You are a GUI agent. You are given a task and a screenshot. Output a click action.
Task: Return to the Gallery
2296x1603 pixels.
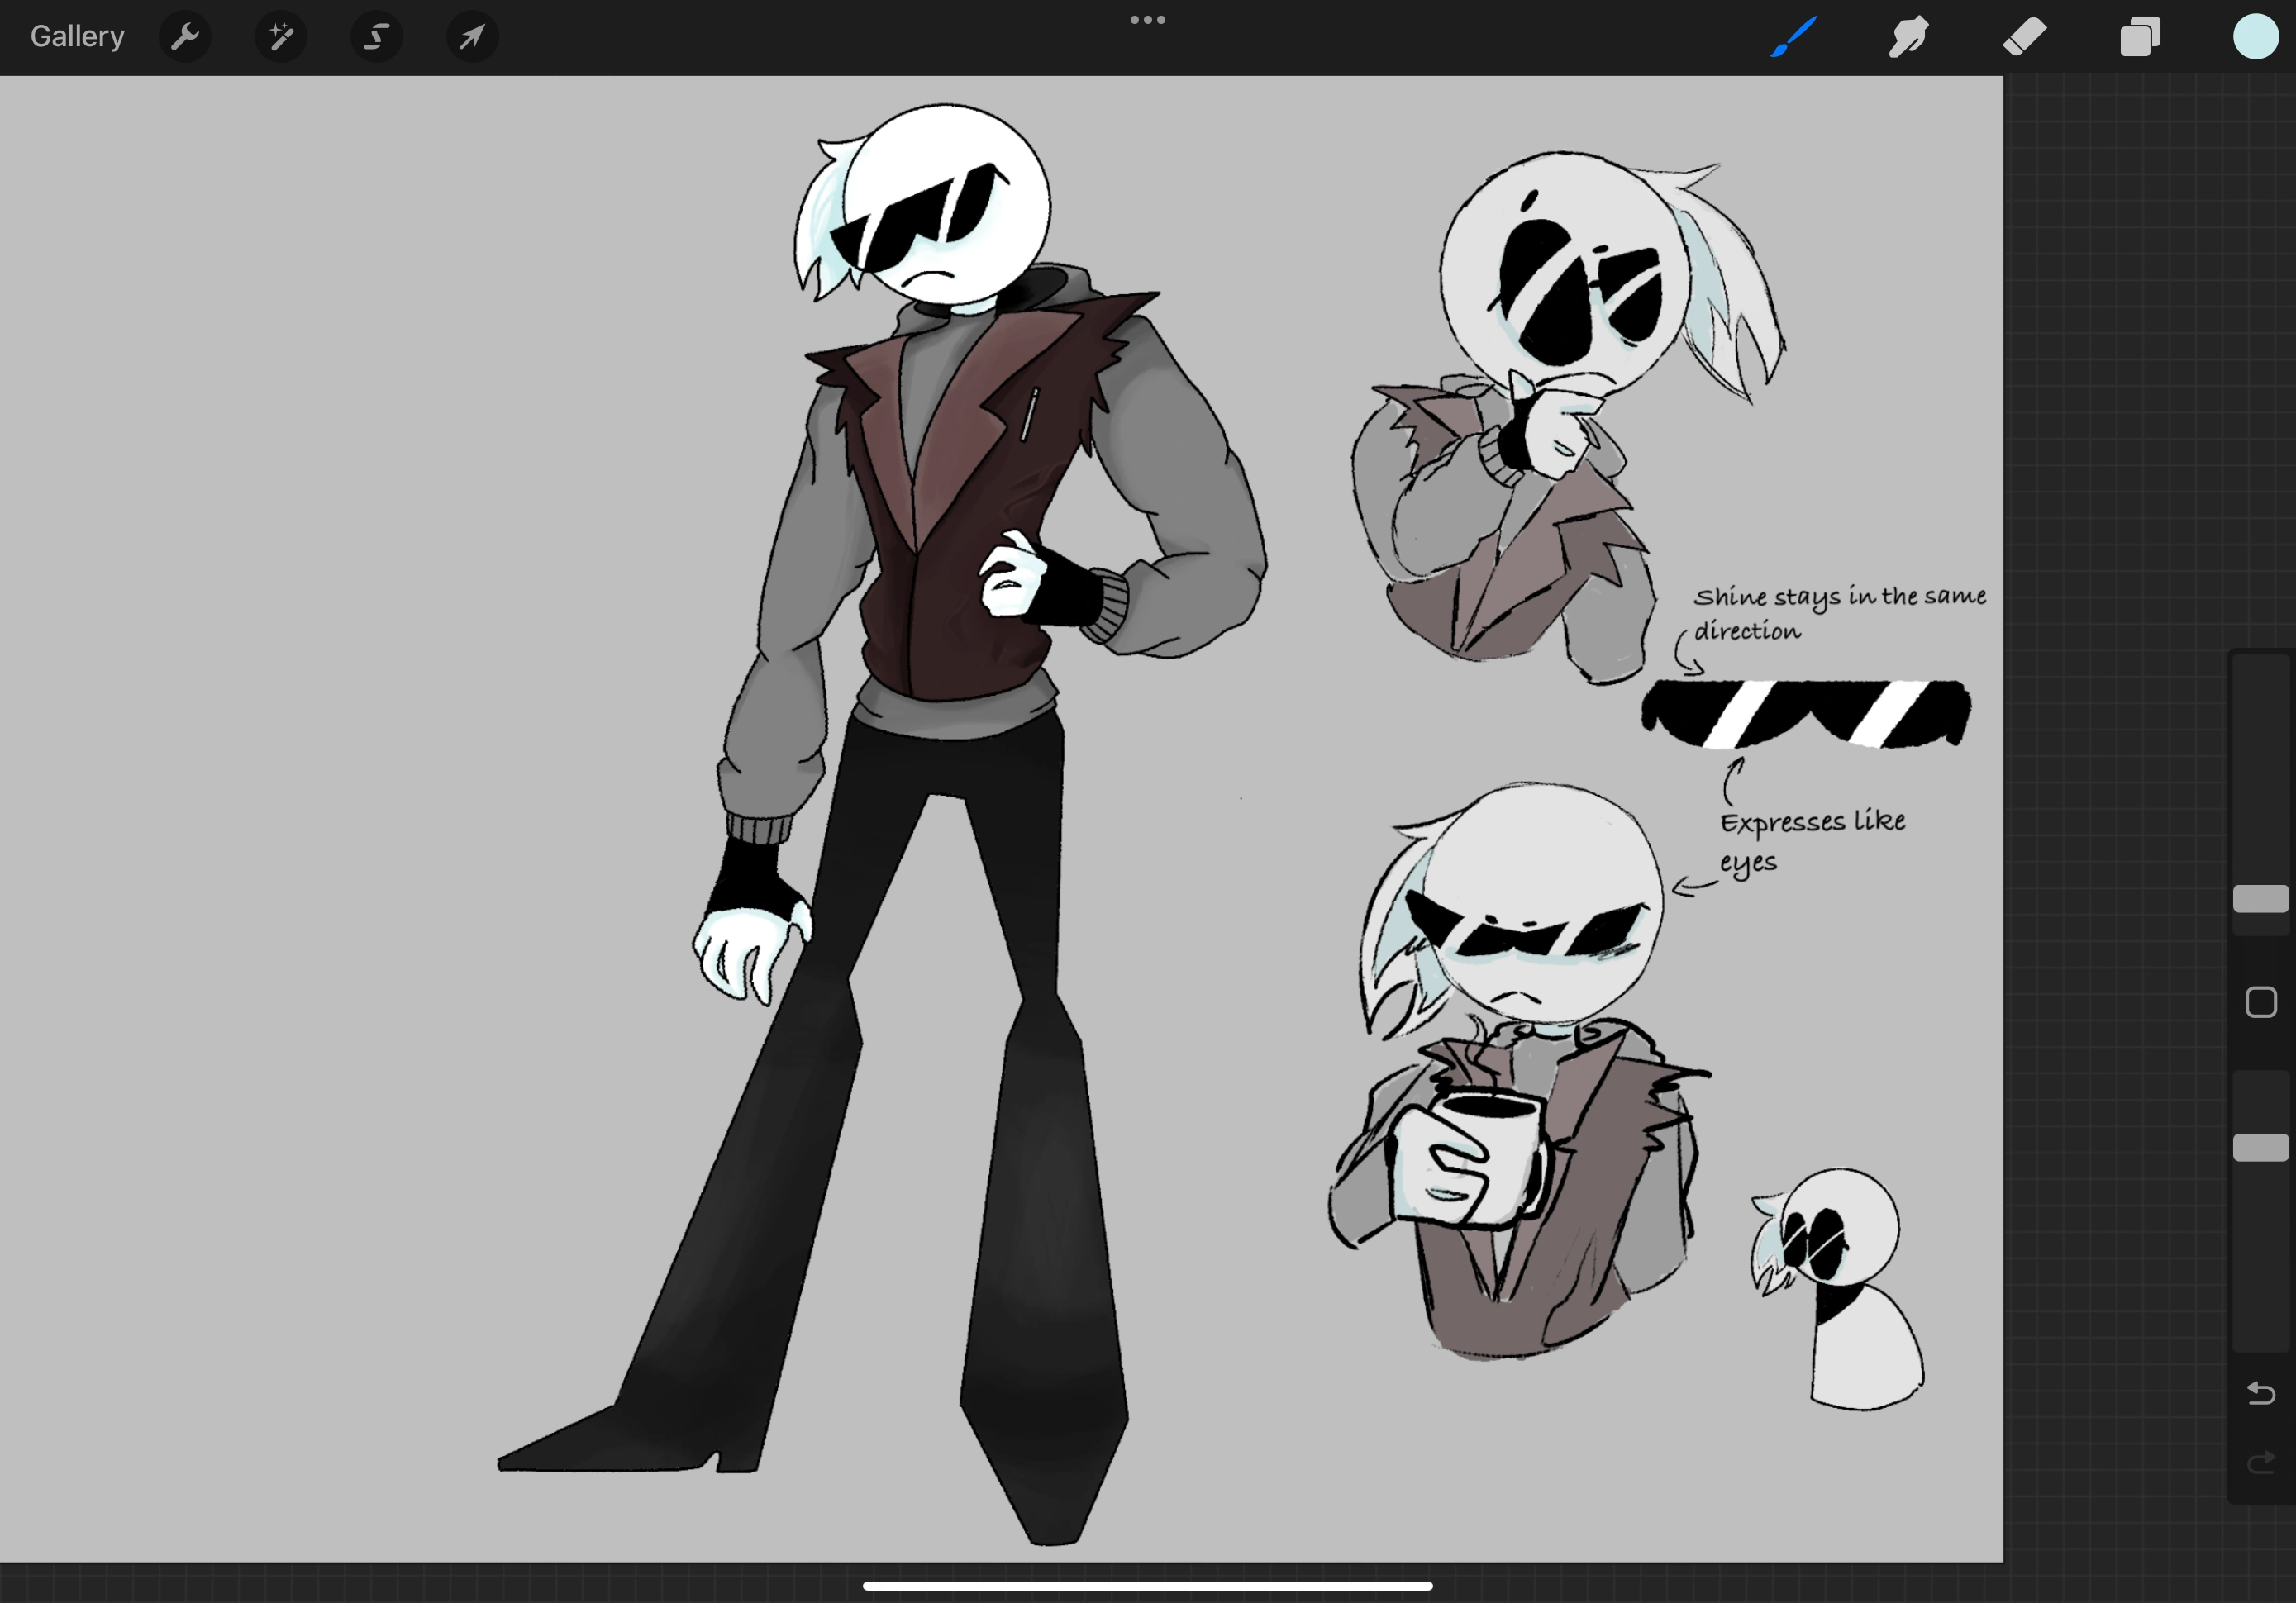tap(77, 36)
